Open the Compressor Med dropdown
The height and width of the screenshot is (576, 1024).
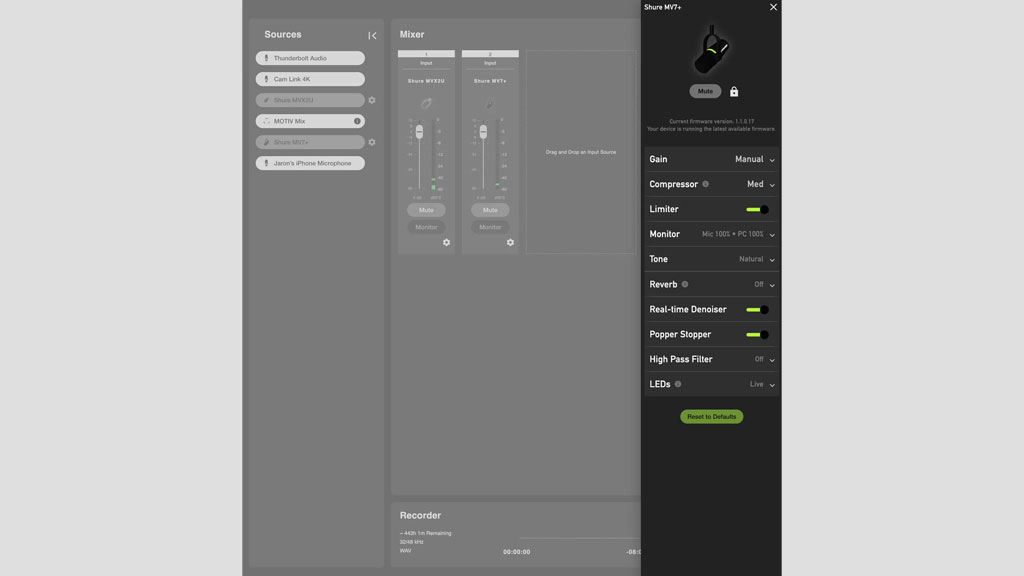pyautogui.click(x=761, y=184)
